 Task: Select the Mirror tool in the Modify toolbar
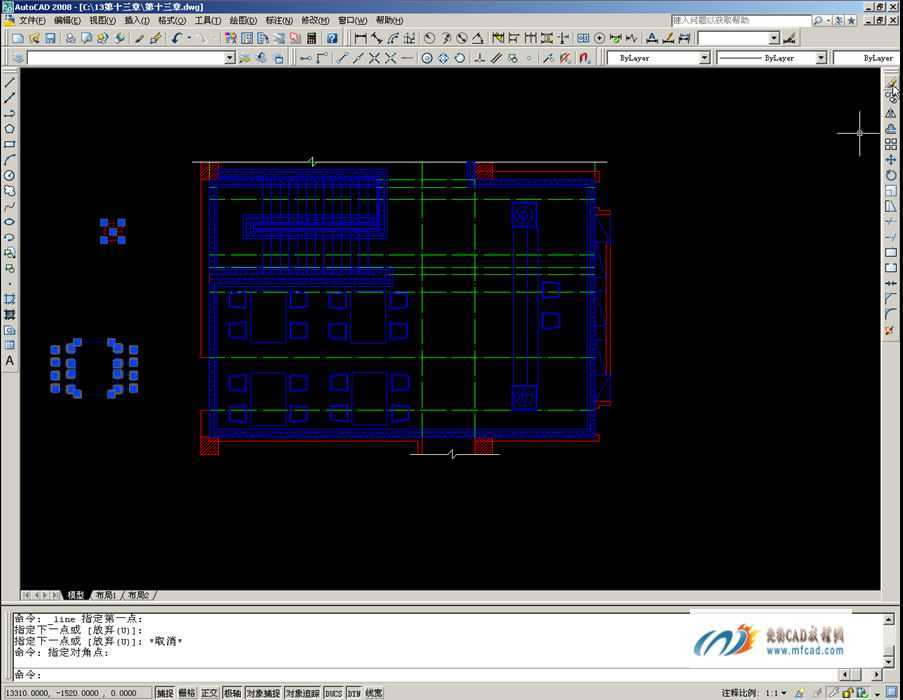(x=891, y=113)
